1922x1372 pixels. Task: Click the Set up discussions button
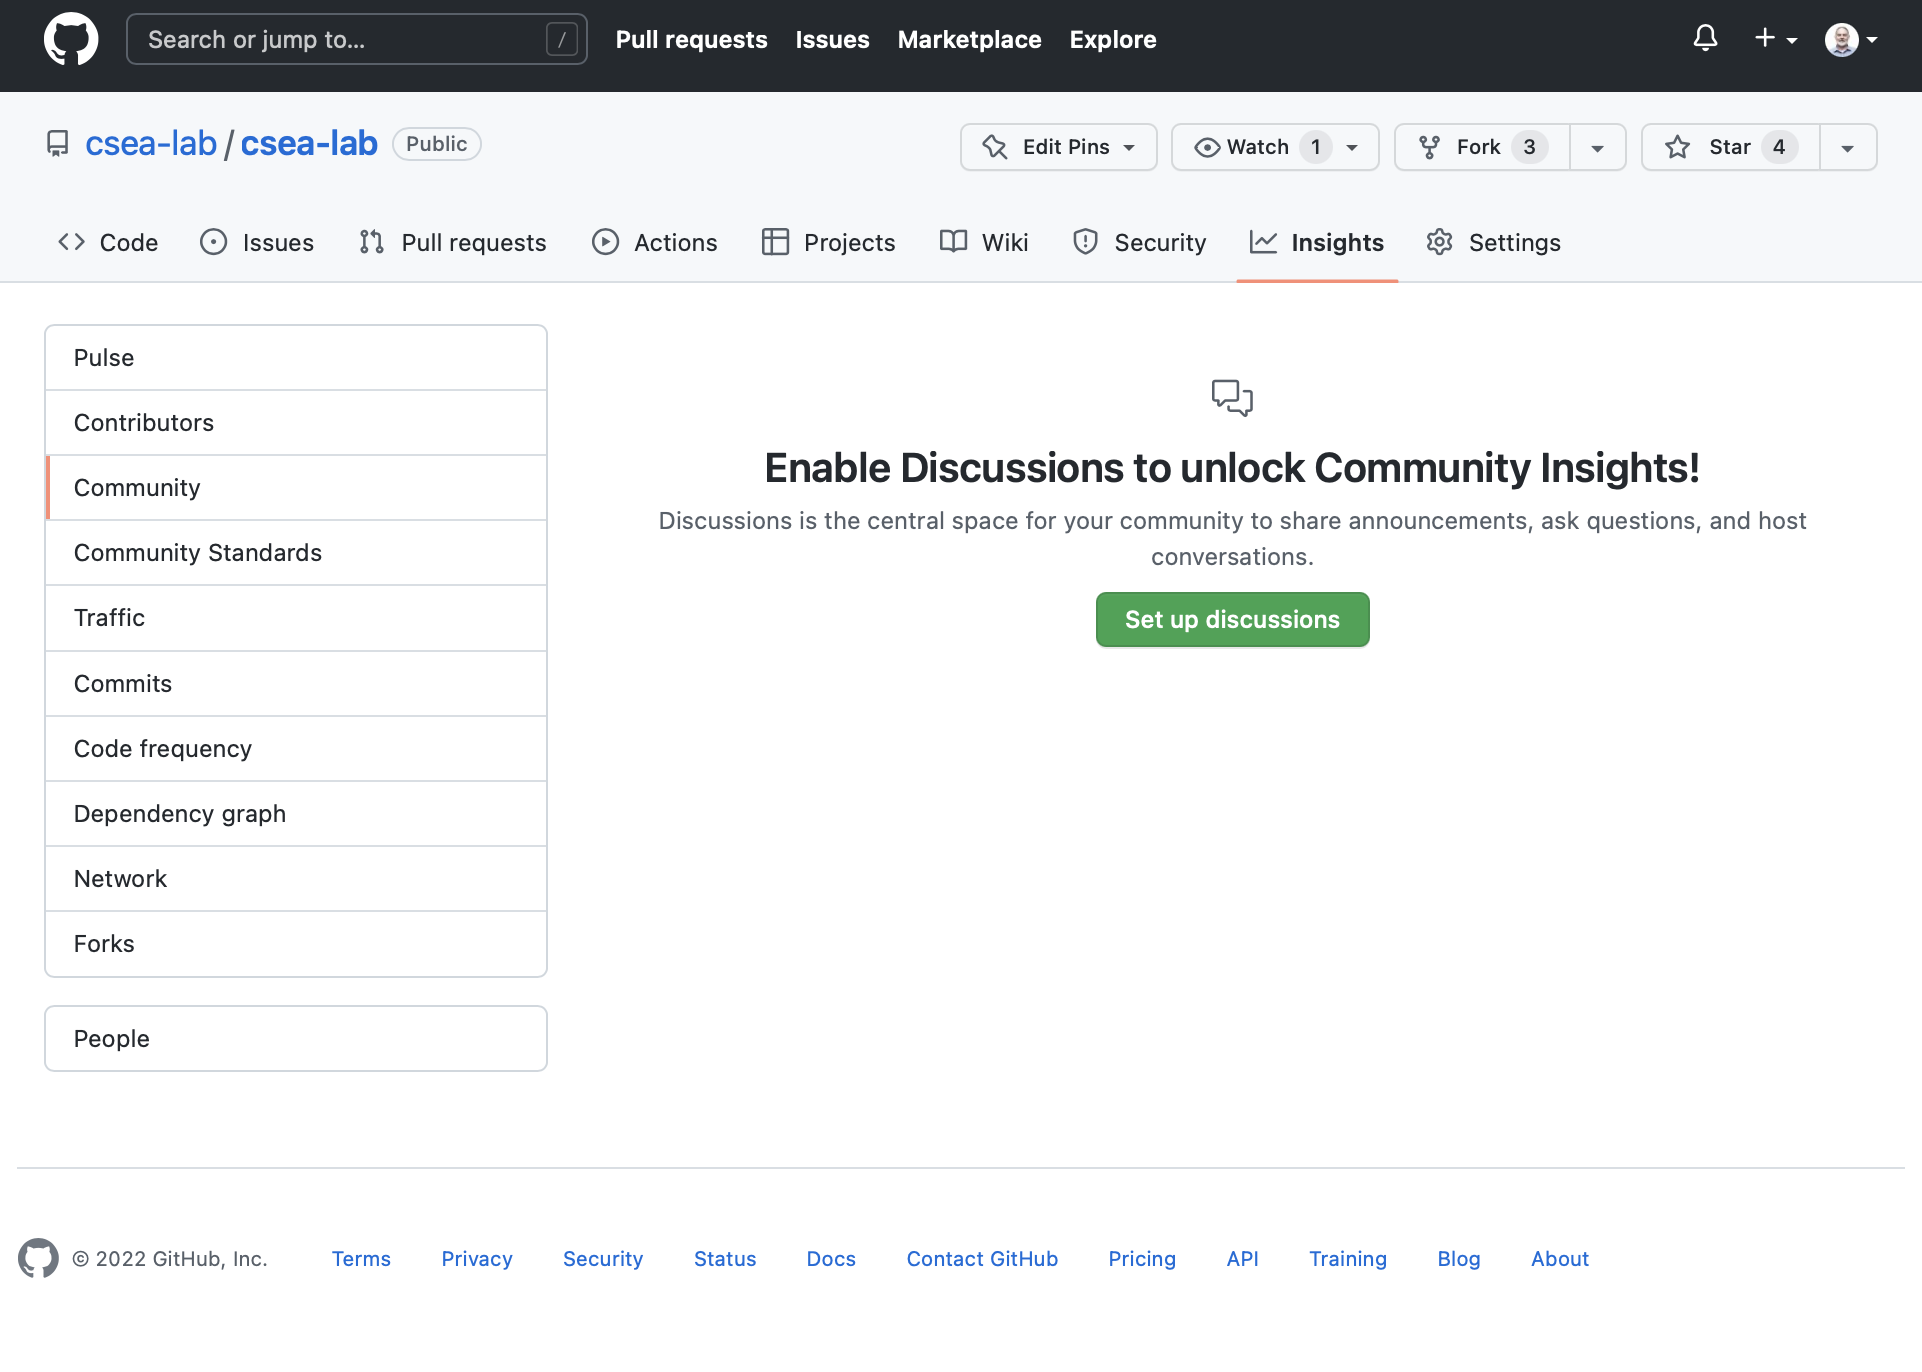(x=1232, y=619)
